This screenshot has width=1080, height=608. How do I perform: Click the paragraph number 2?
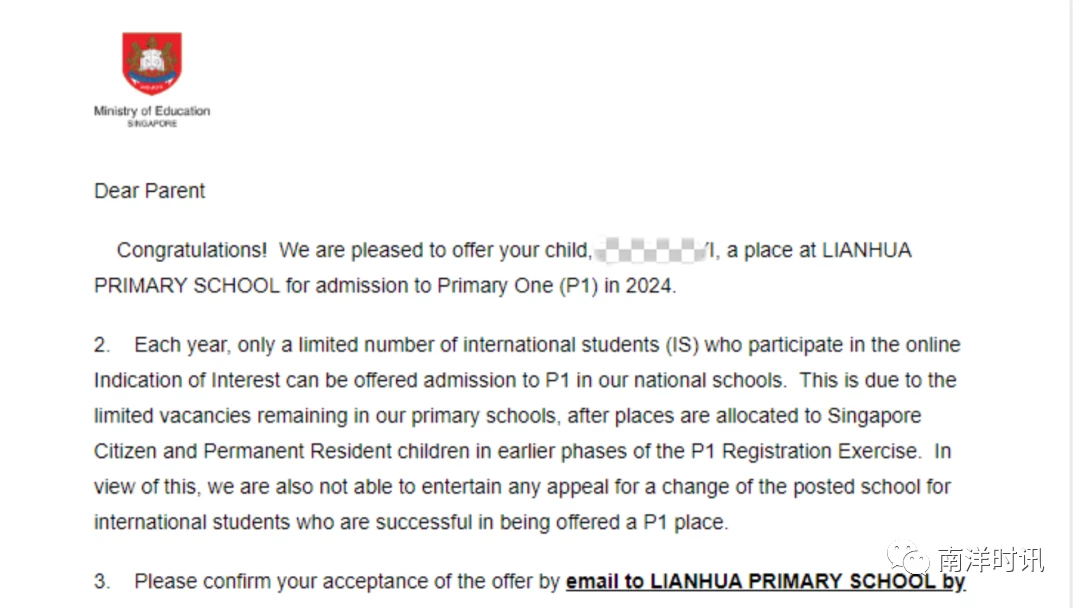pyautogui.click(x=102, y=345)
